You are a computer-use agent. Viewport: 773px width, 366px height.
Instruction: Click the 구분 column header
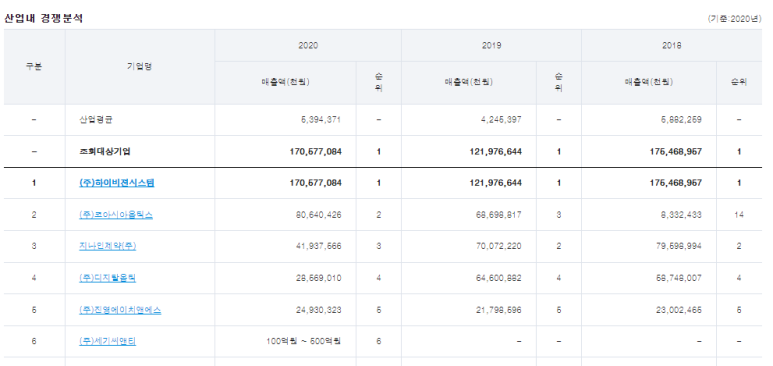point(34,67)
